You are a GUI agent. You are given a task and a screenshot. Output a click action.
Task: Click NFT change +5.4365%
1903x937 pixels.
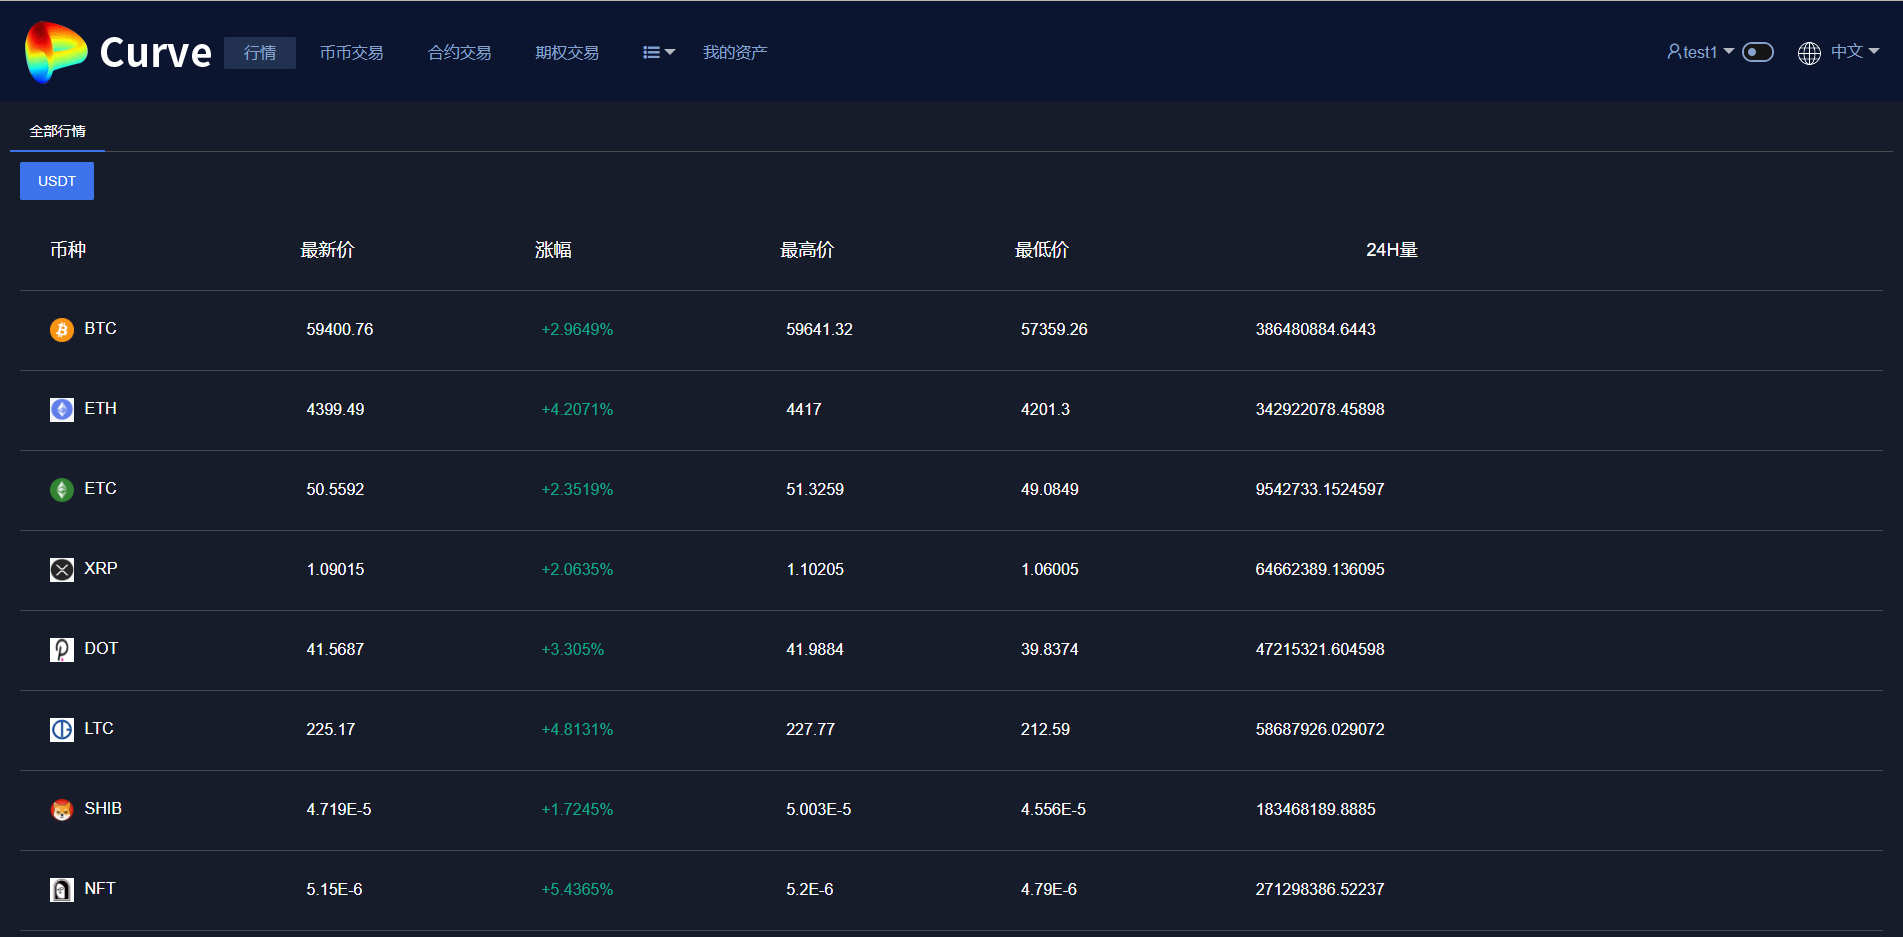click(577, 890)
